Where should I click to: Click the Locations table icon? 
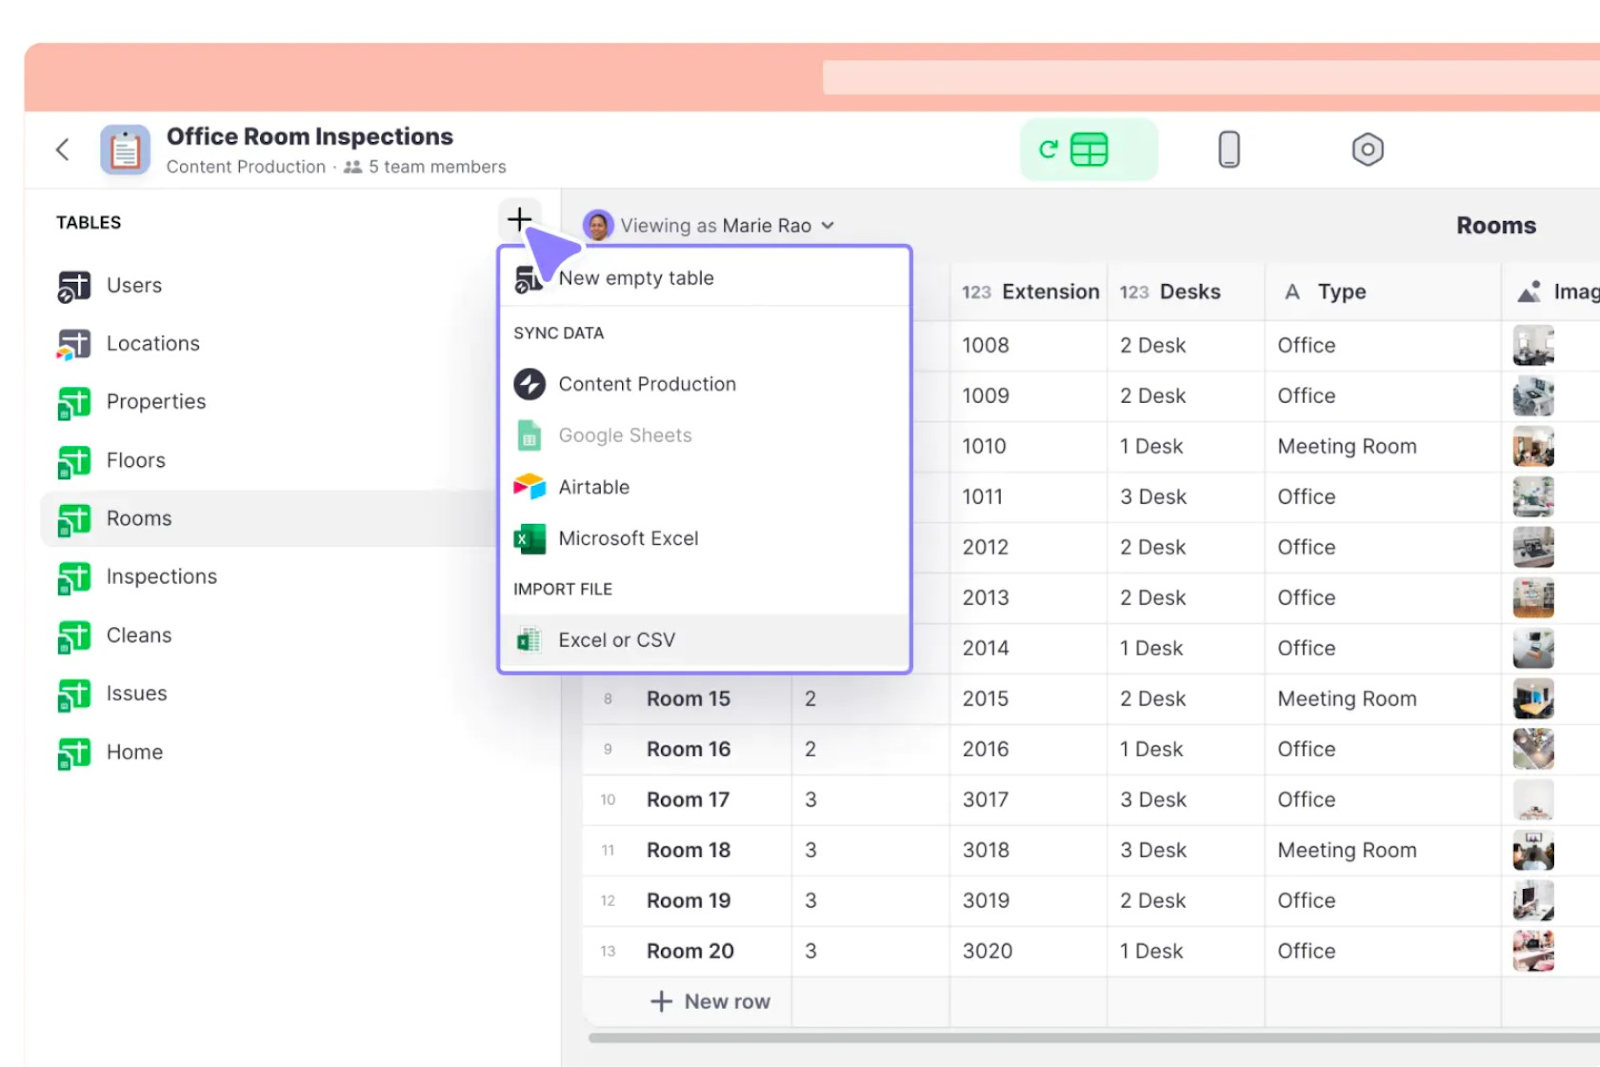point(74,344)
